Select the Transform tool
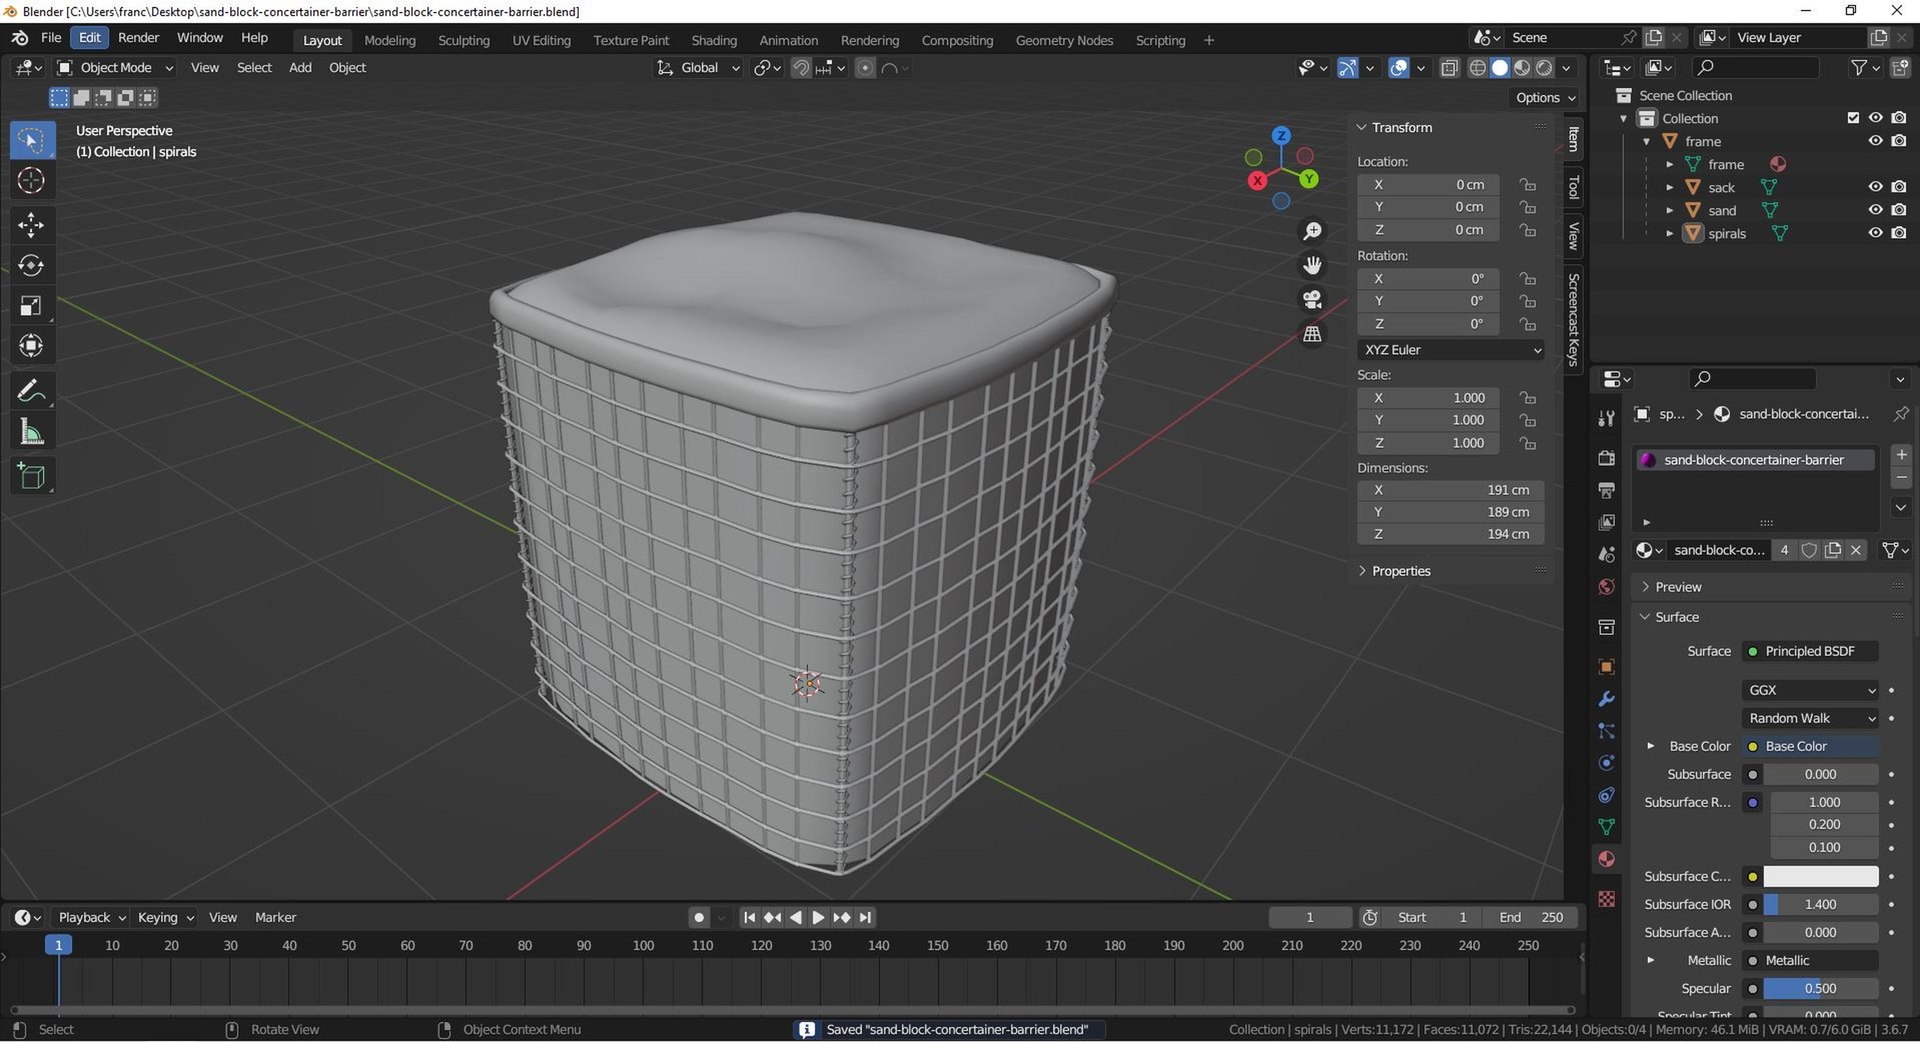The image size is (1920, 1042). coord(31,346)
